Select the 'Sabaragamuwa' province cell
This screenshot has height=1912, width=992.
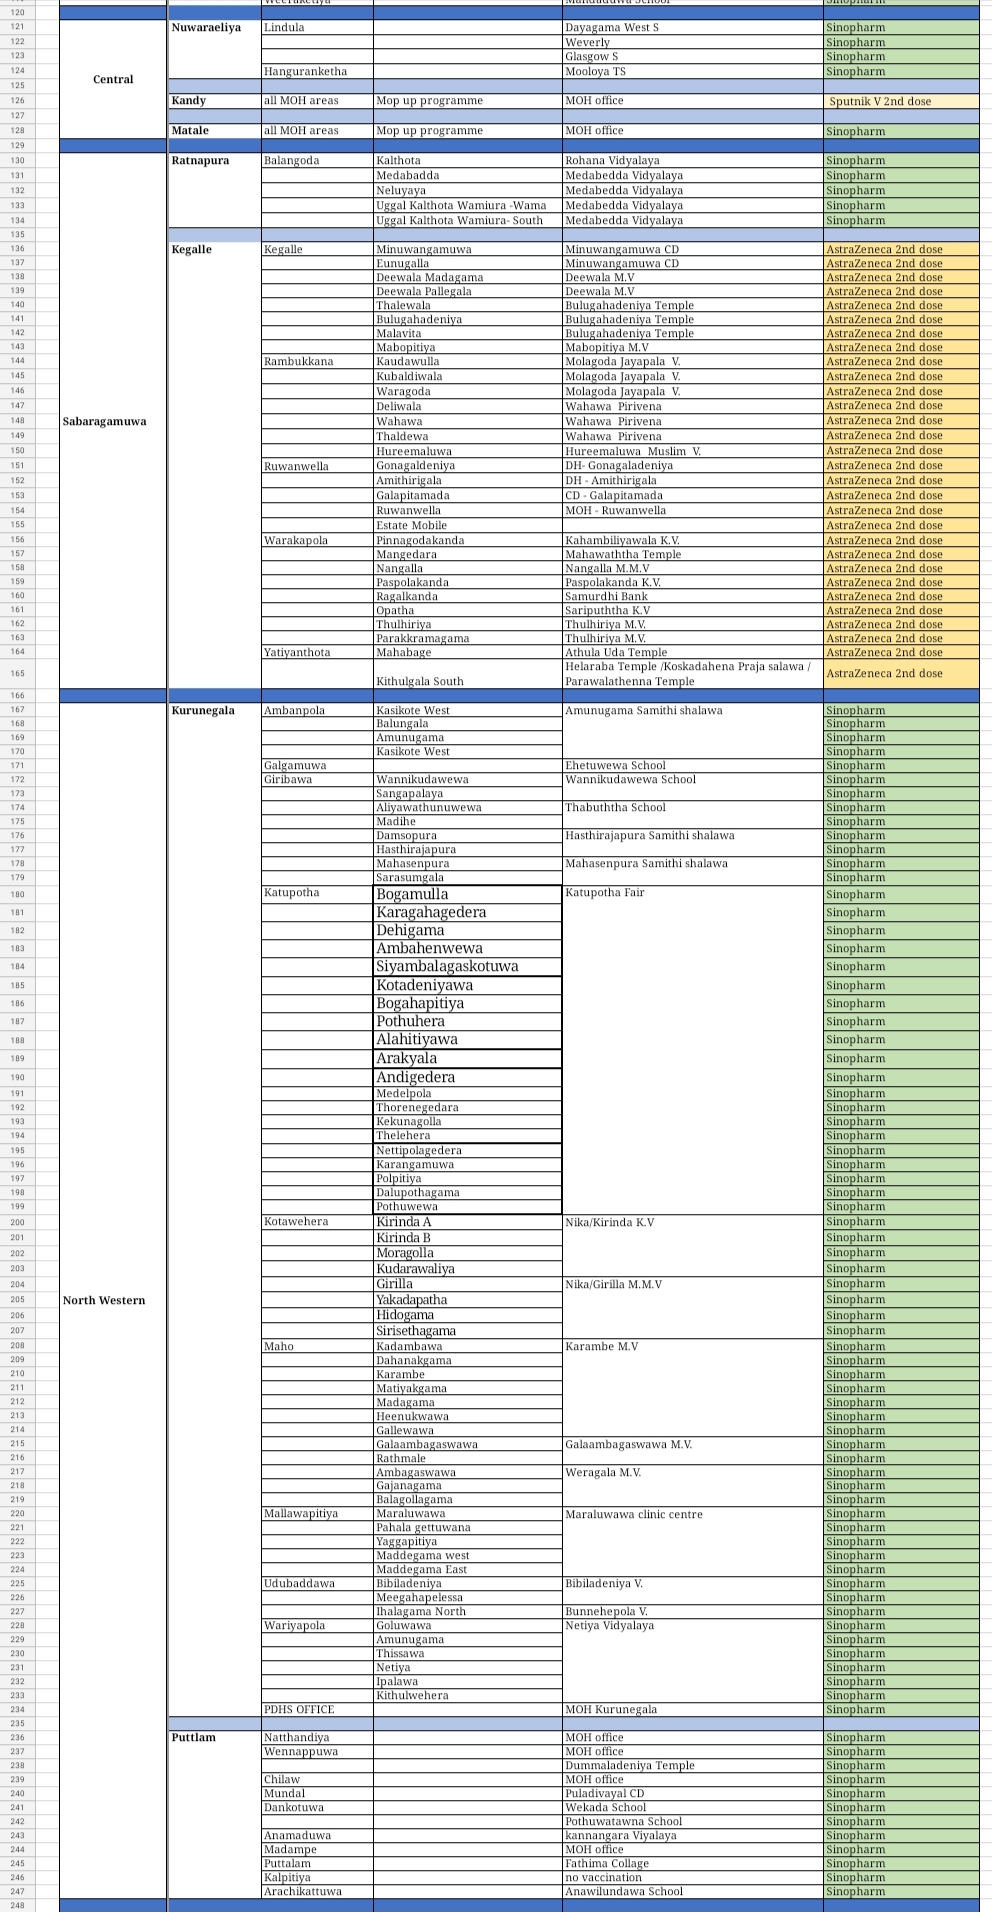coord(113,421)
